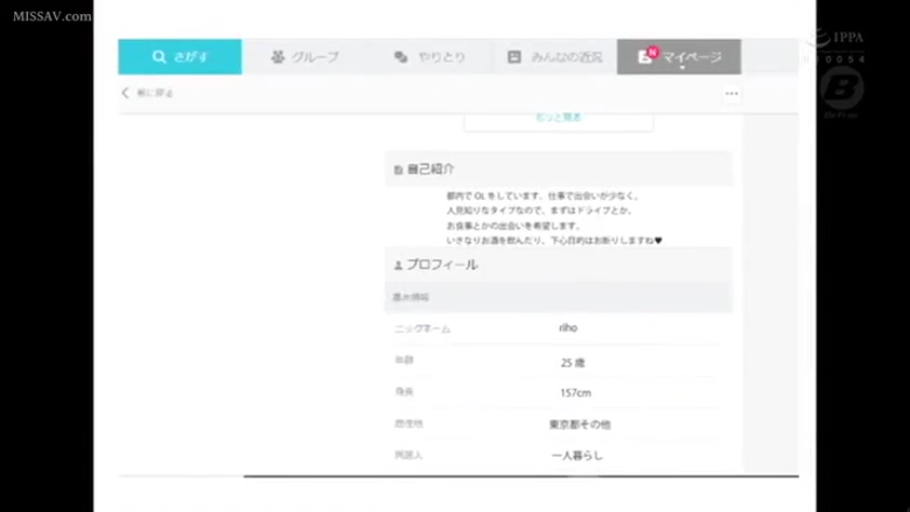Expand the プロフィール section heading
The width and height of the screenshot is (910, 512).
click(x=442, y=265)
